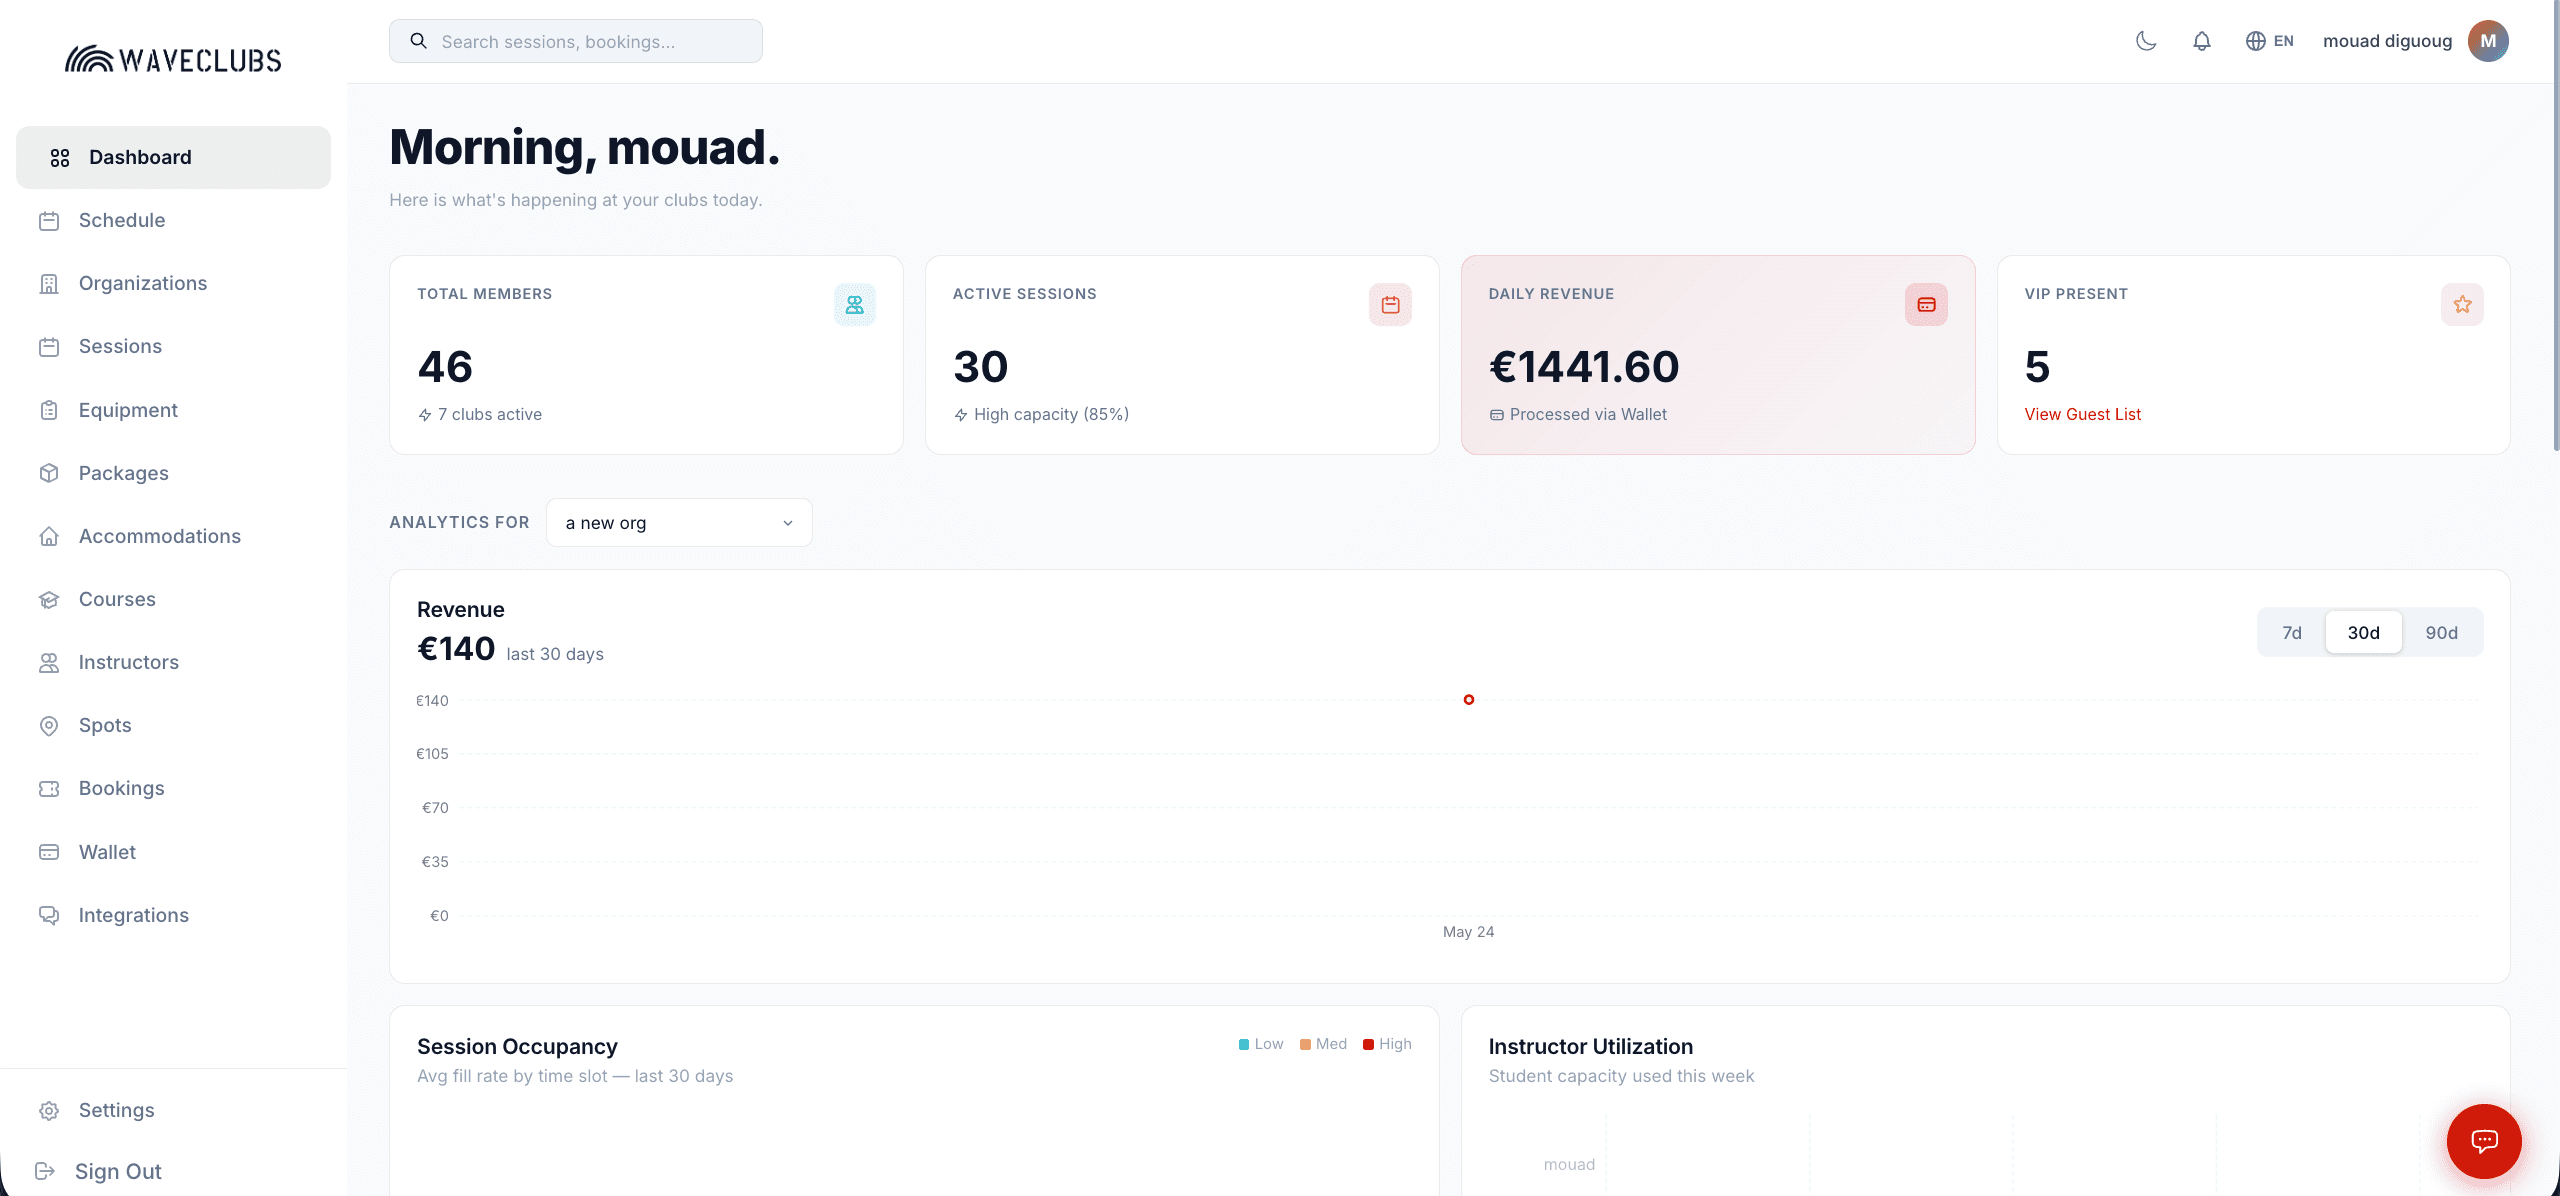Click the '7 clubs active' text
Viewport: 2560px width, 1196px height.
click(x=490, y=414)
